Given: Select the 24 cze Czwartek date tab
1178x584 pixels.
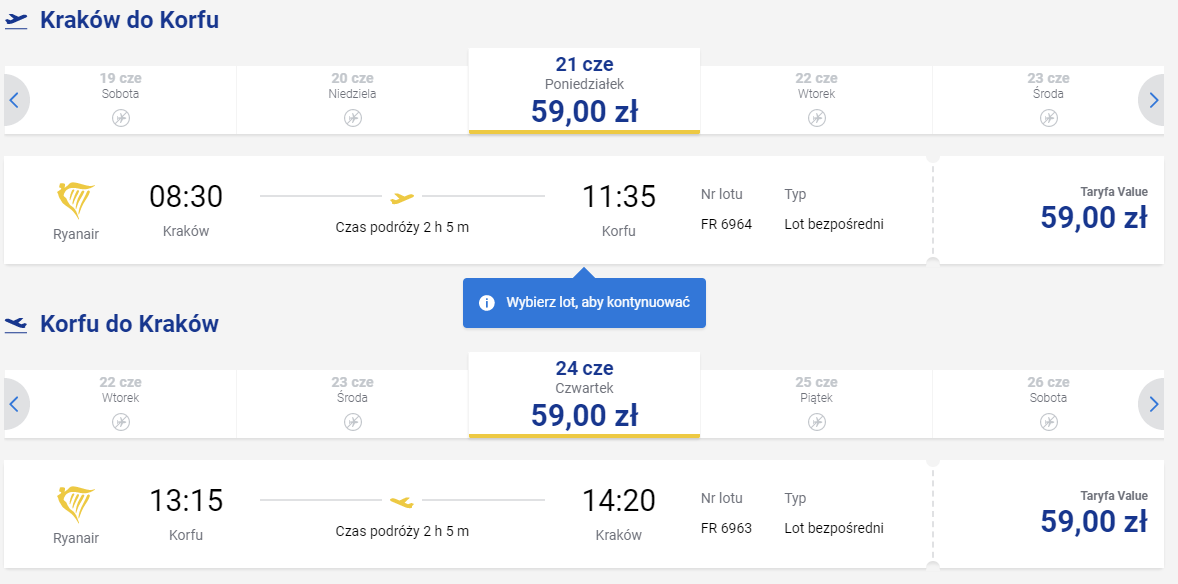Looking at the screenshot, I should 584,395.
